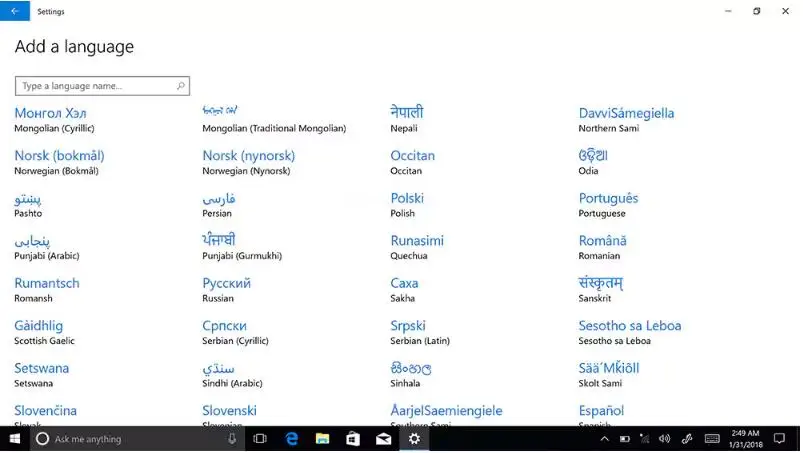
Task: Choose the Setswana language
Action: click(41, 375)
